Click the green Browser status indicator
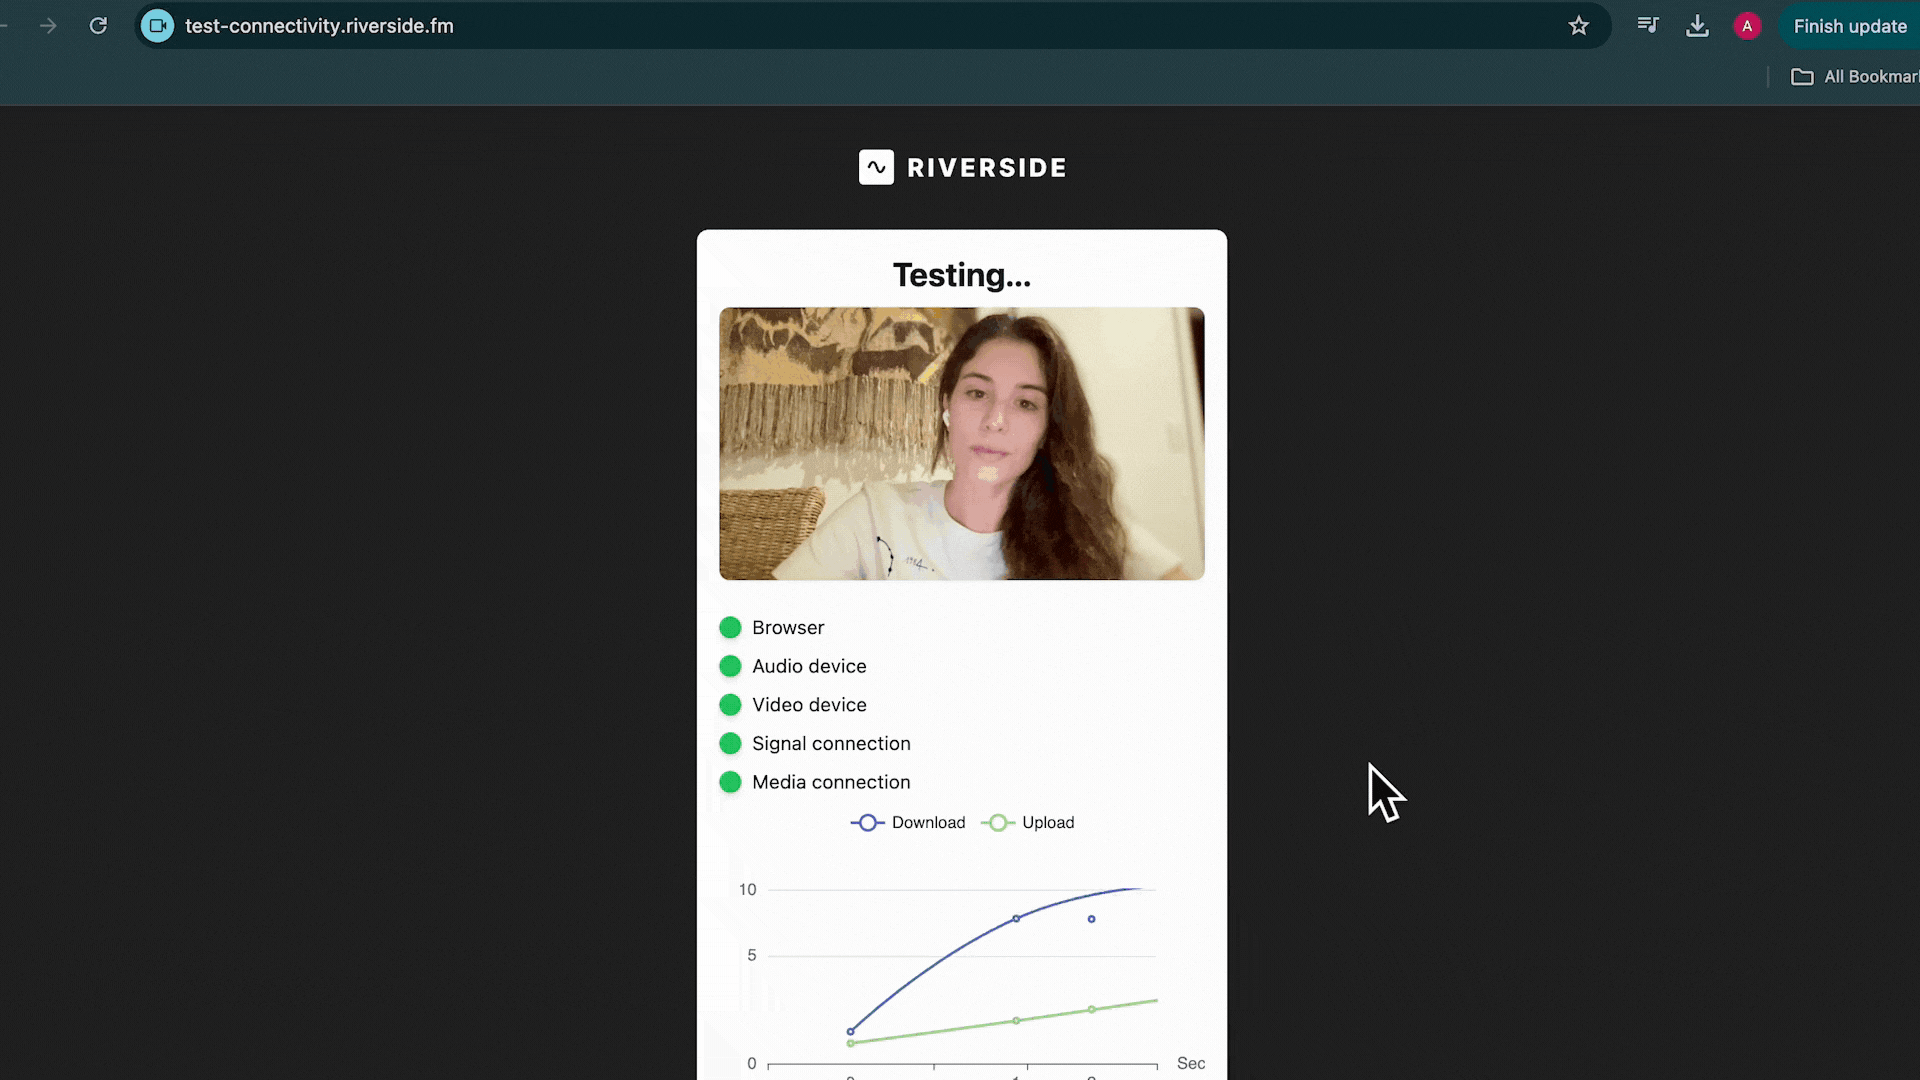This screenshot has width=1920, height=1080. pos(730,627)
